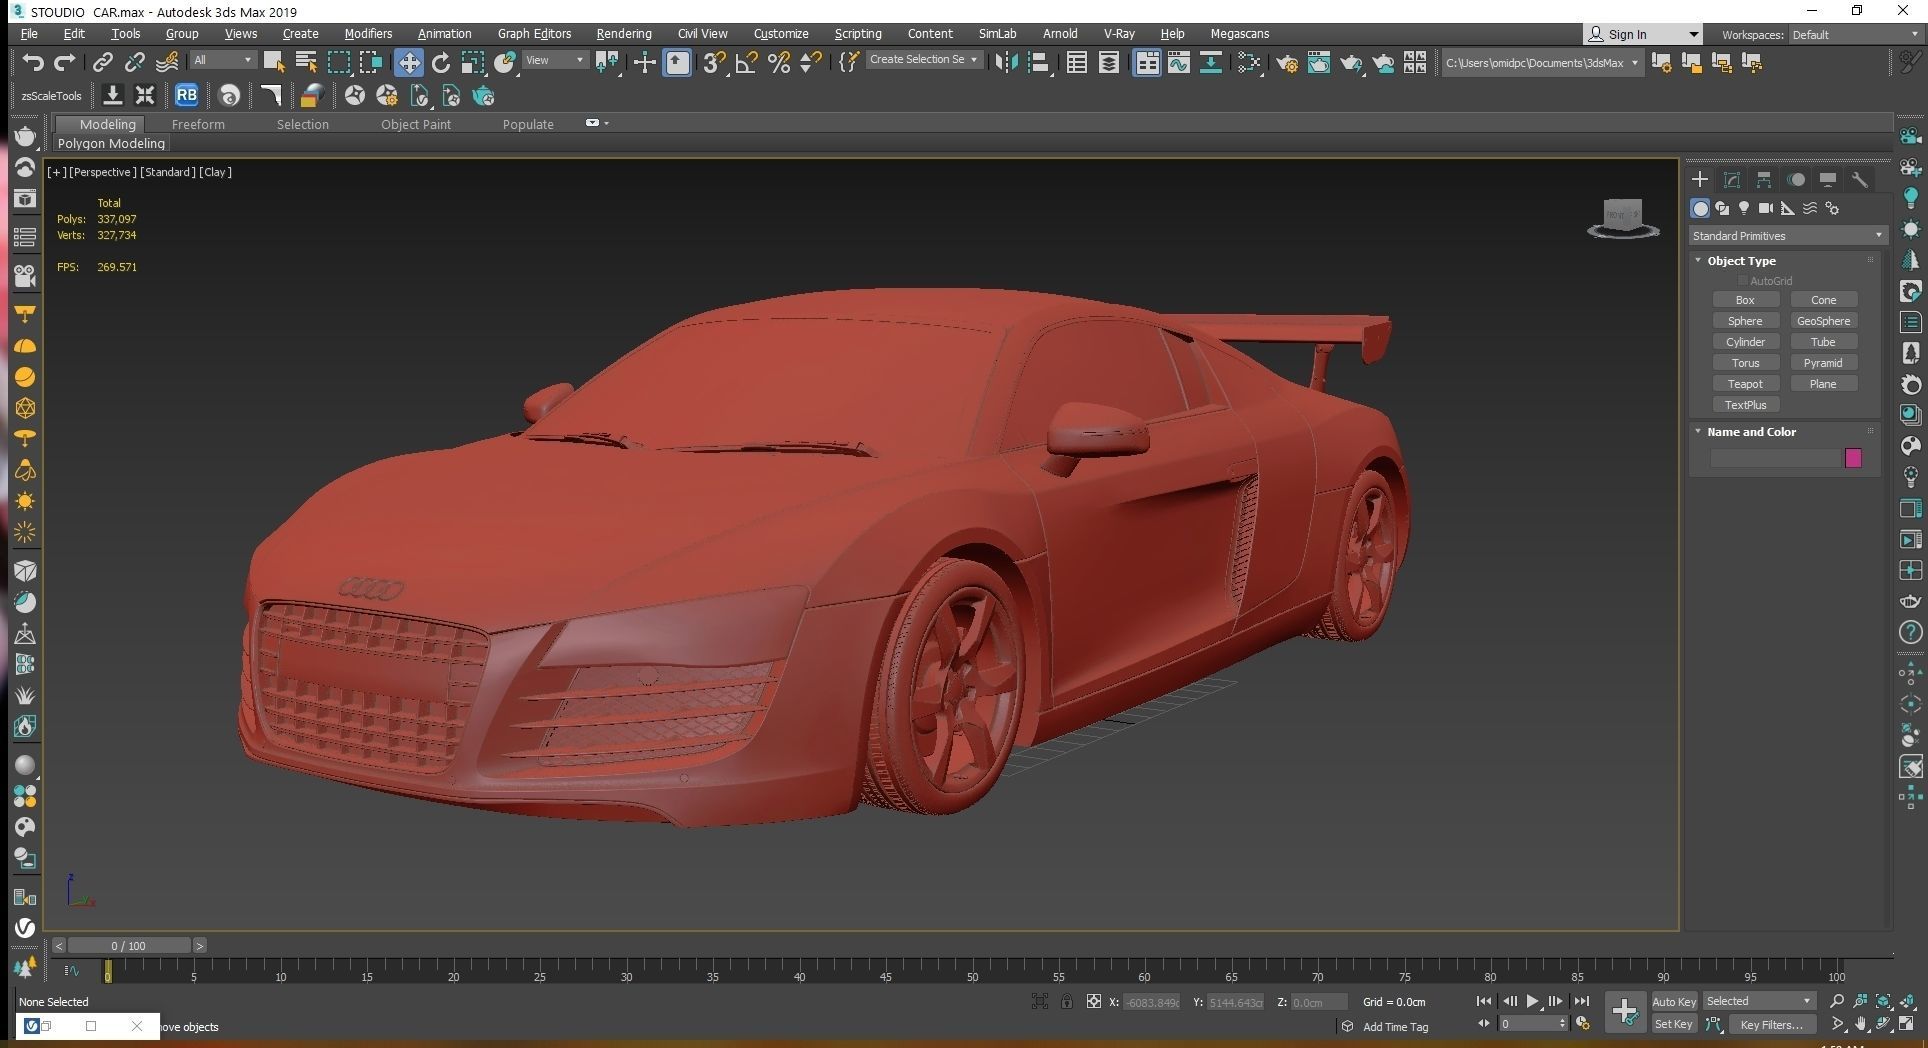Screen dimensions: 1928x1048
Task: Open the Standard Primitives dropdown
Action: click(1787, 236)
